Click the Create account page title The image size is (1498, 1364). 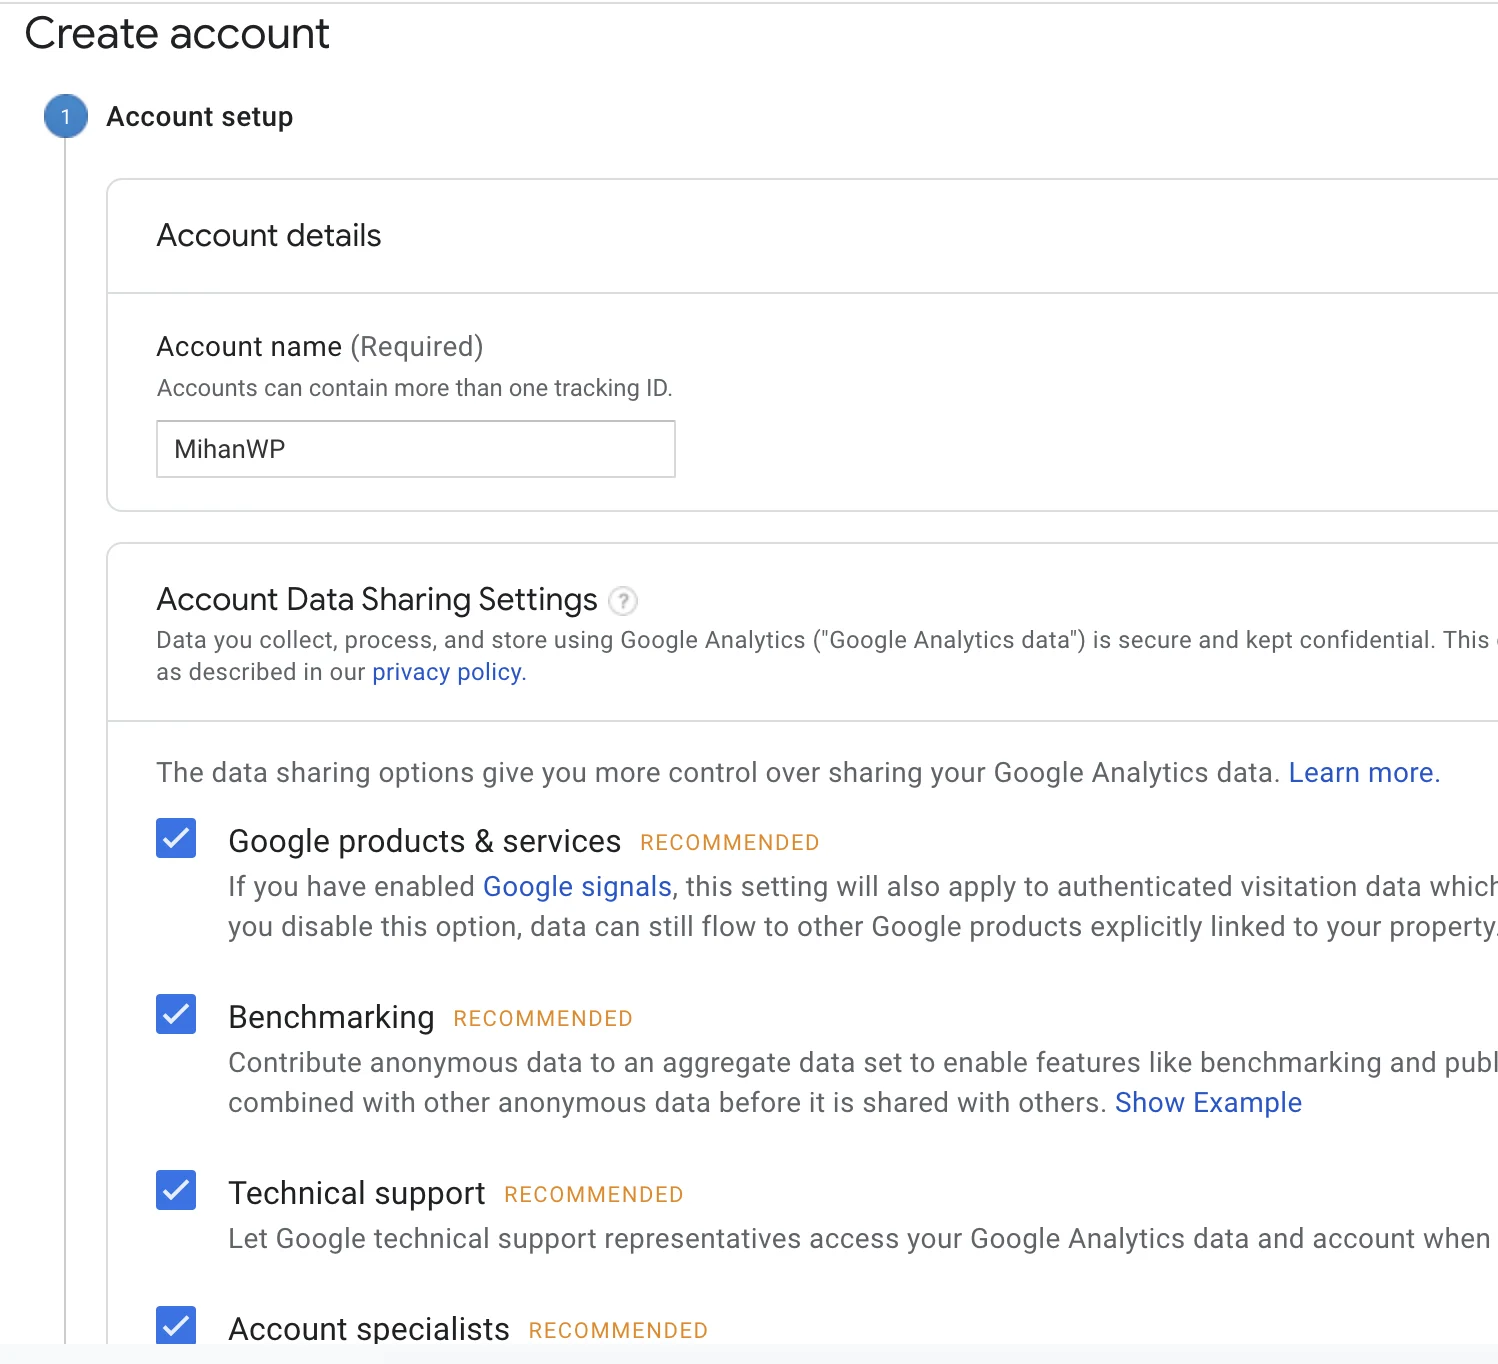point(177,34)
